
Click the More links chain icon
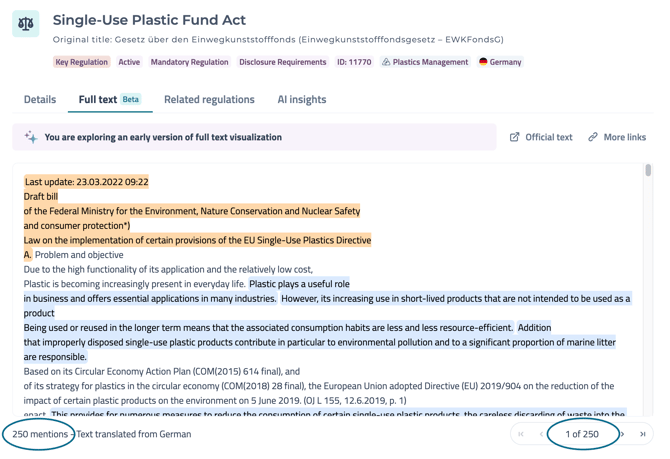(593, 137)
